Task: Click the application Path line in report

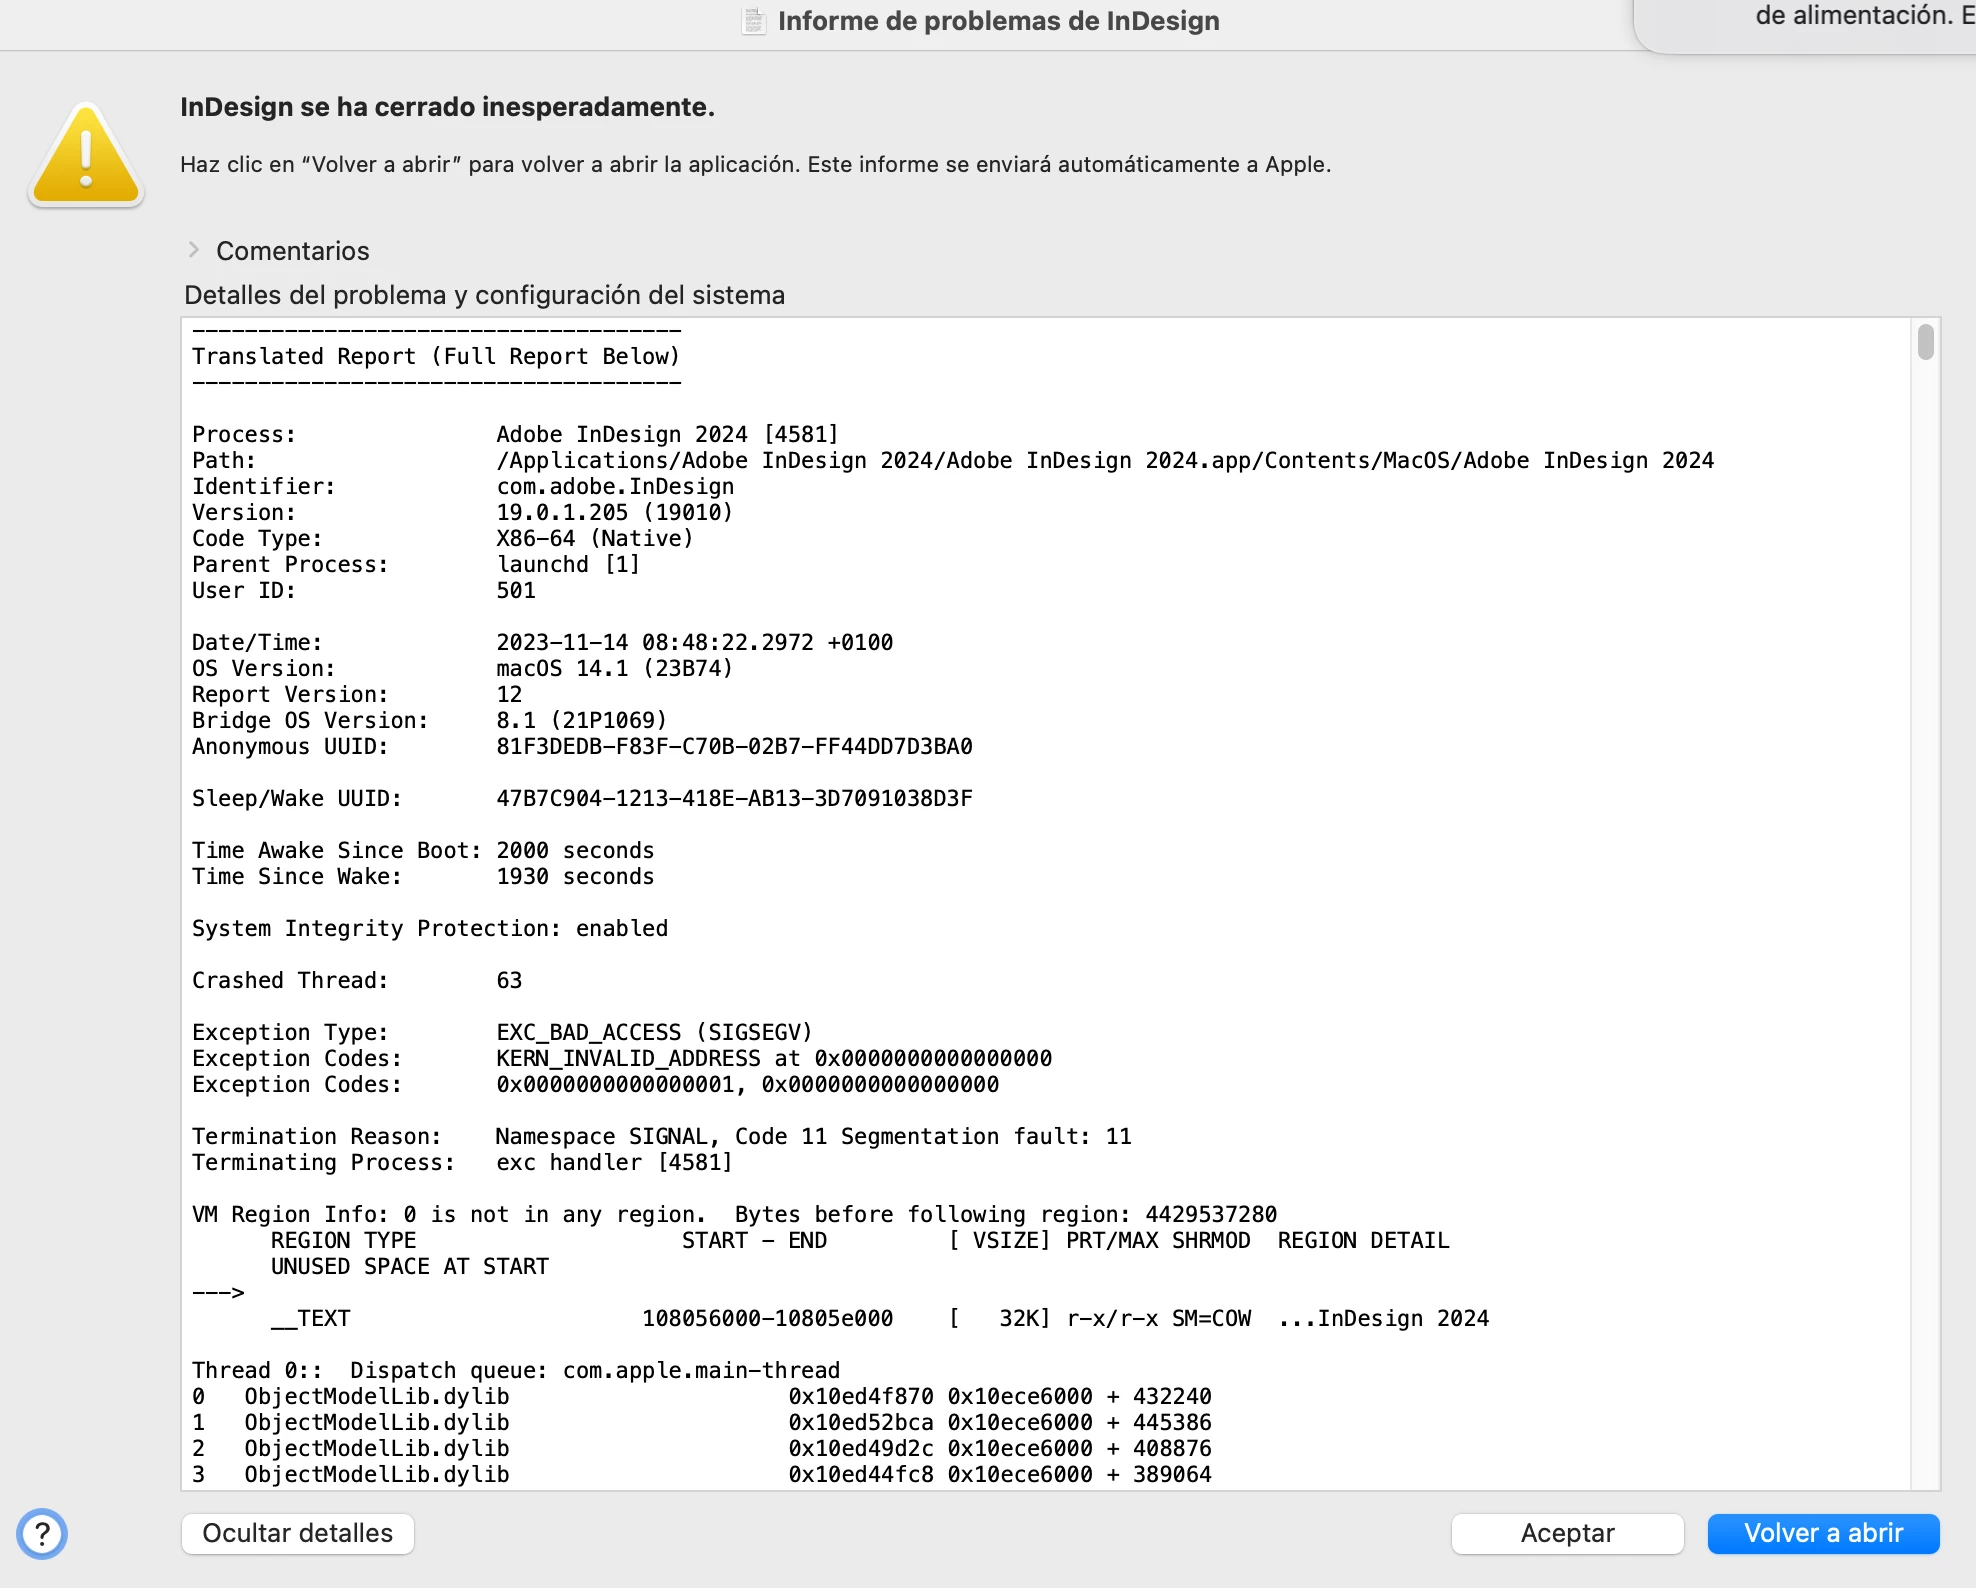Action: 1104,460
